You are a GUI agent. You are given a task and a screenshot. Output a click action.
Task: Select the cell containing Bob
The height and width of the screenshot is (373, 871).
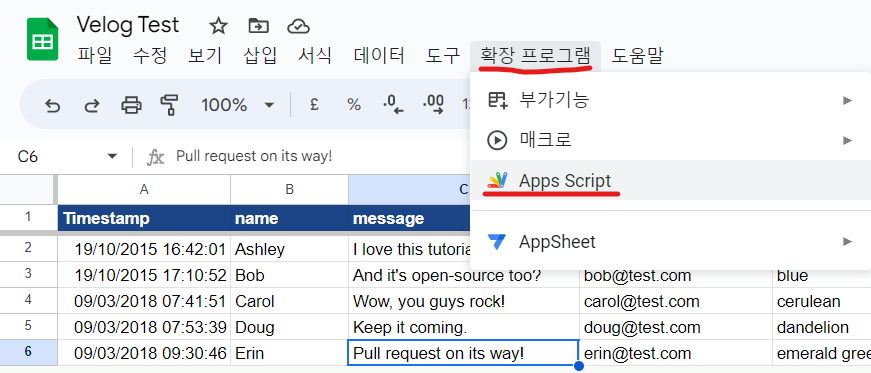pyautogui.click(x=289, y=275)
